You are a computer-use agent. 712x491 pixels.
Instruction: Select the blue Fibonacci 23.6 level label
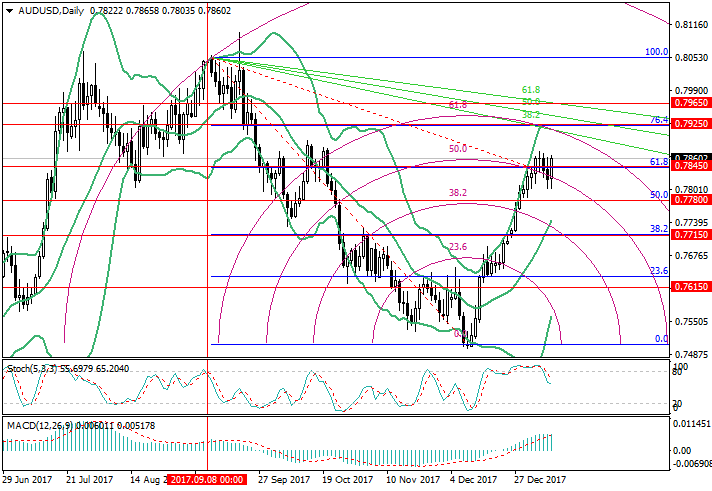point(659,271)
